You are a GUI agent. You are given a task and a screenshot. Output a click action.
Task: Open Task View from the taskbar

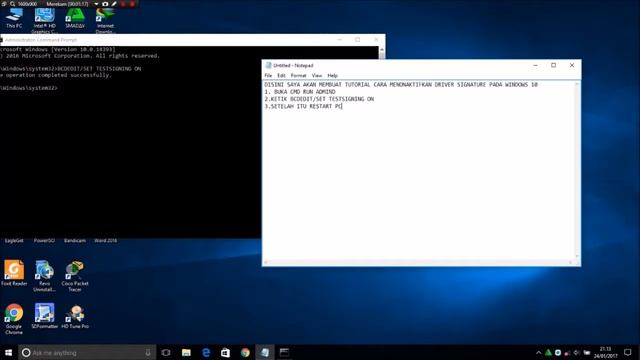(166, 353)
